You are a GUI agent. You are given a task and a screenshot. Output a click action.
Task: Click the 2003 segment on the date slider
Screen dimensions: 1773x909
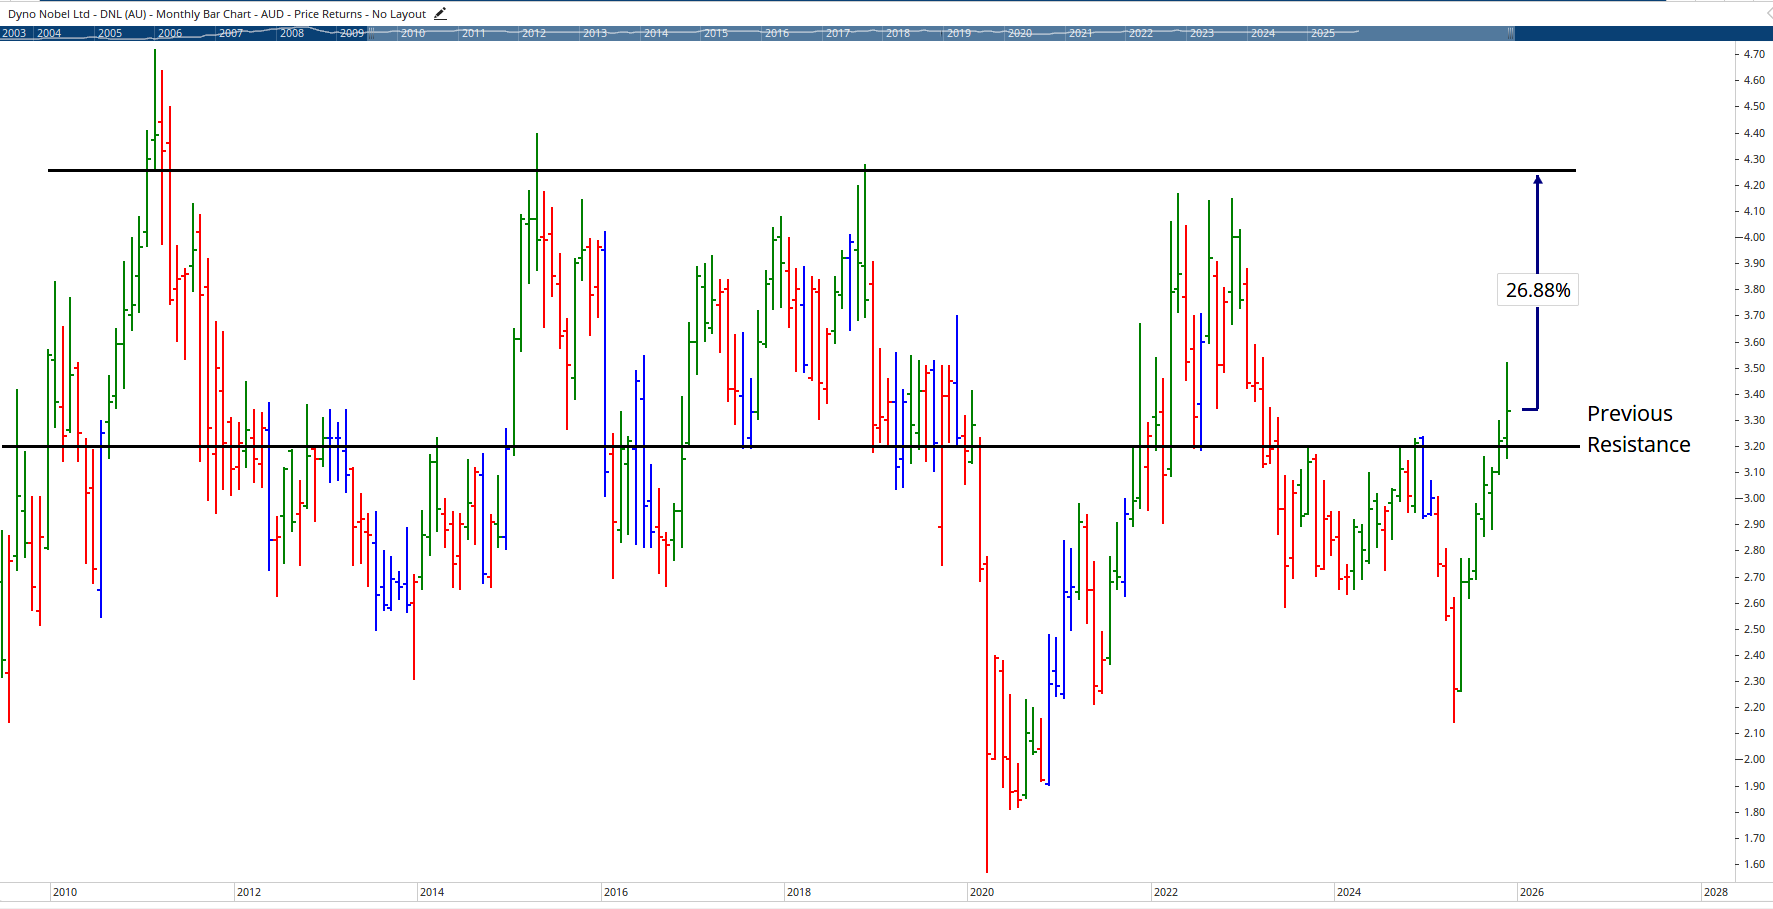(14, 33)
